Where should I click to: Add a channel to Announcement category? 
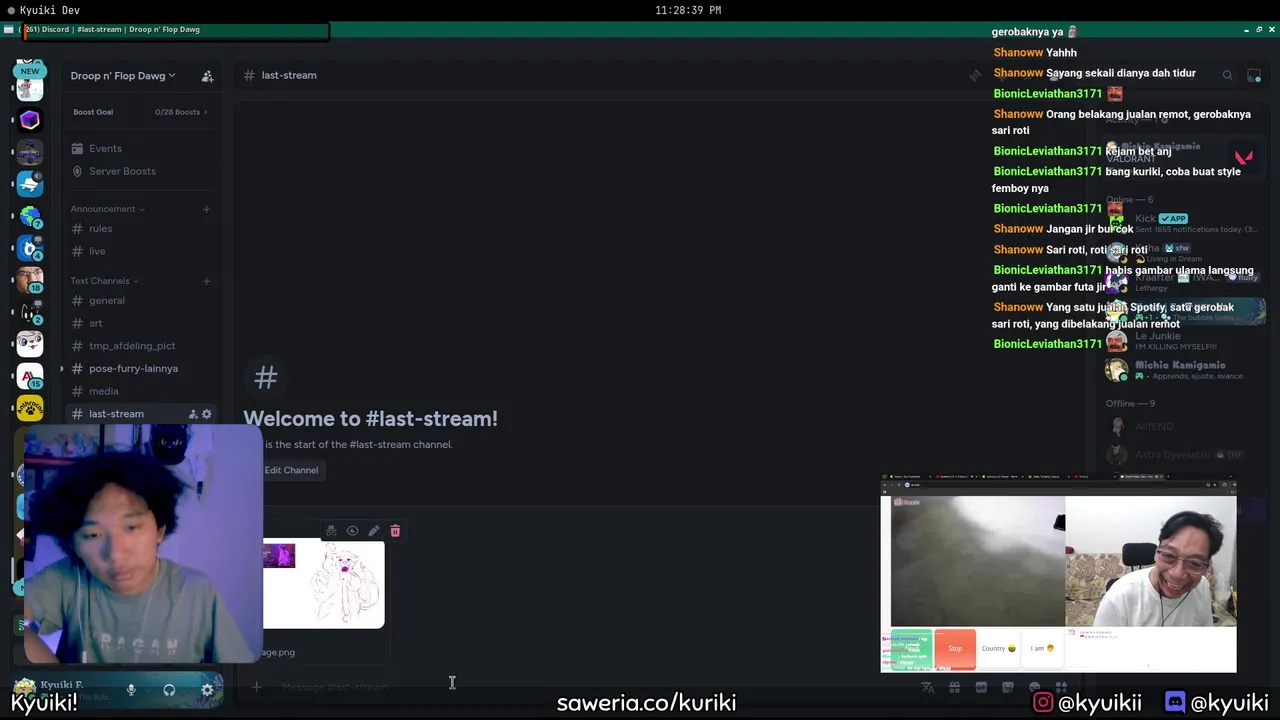click(206, 209)
